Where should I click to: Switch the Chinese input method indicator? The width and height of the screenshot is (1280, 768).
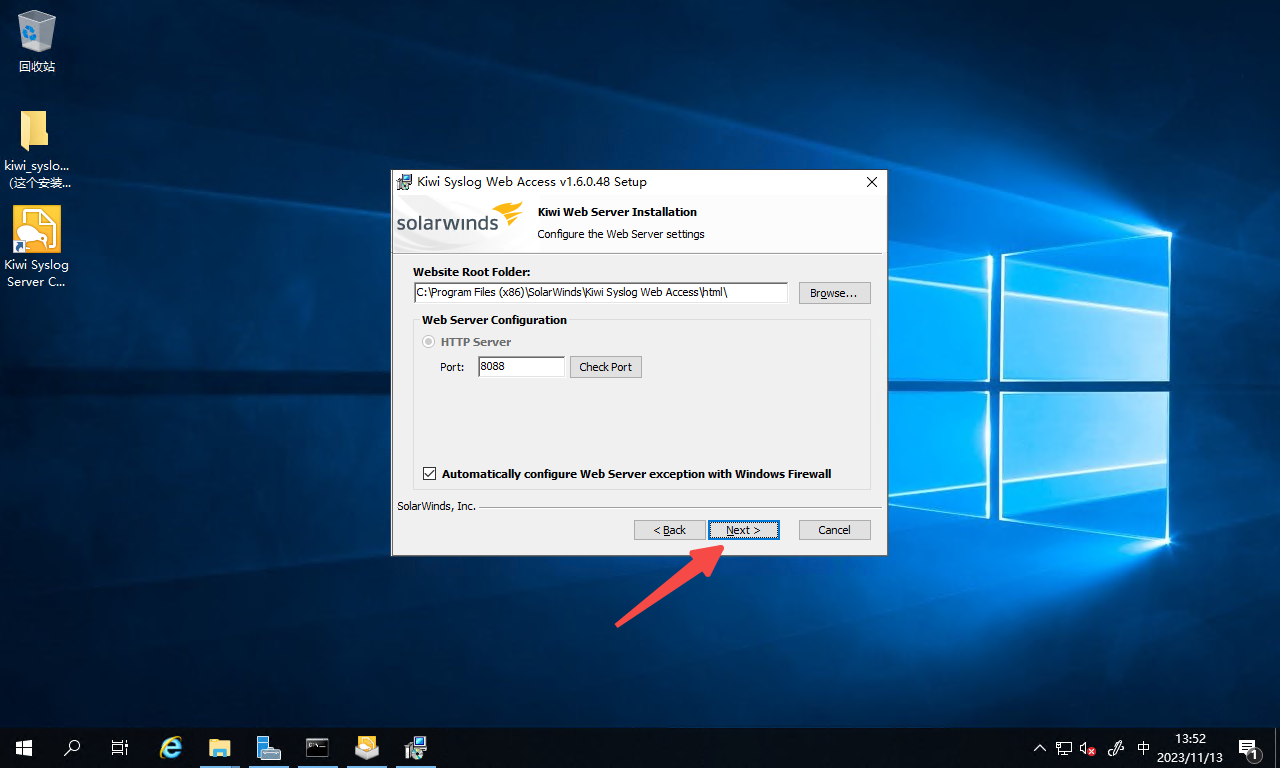pos(1143,748)
